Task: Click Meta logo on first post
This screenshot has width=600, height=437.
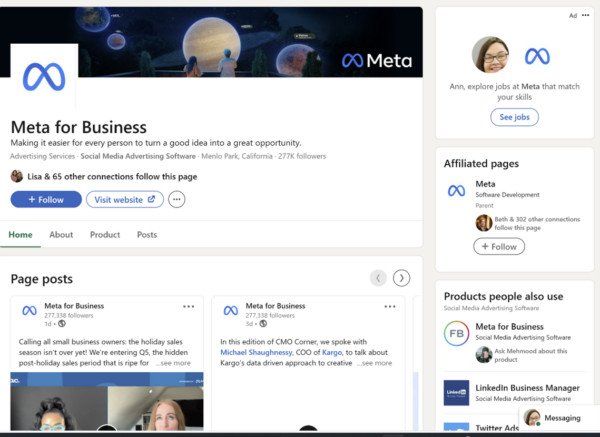Action: [29, 310]
